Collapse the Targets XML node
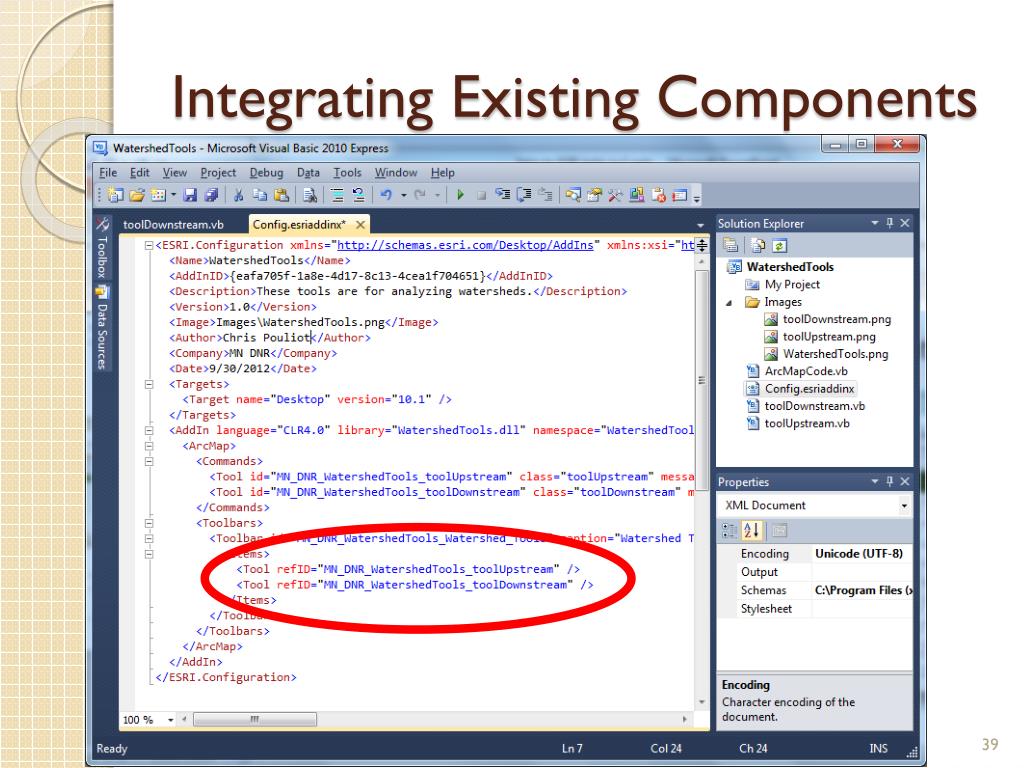The width and height of the screenshot is (1024, 768). pyautogui.click(x=149, y=385)
